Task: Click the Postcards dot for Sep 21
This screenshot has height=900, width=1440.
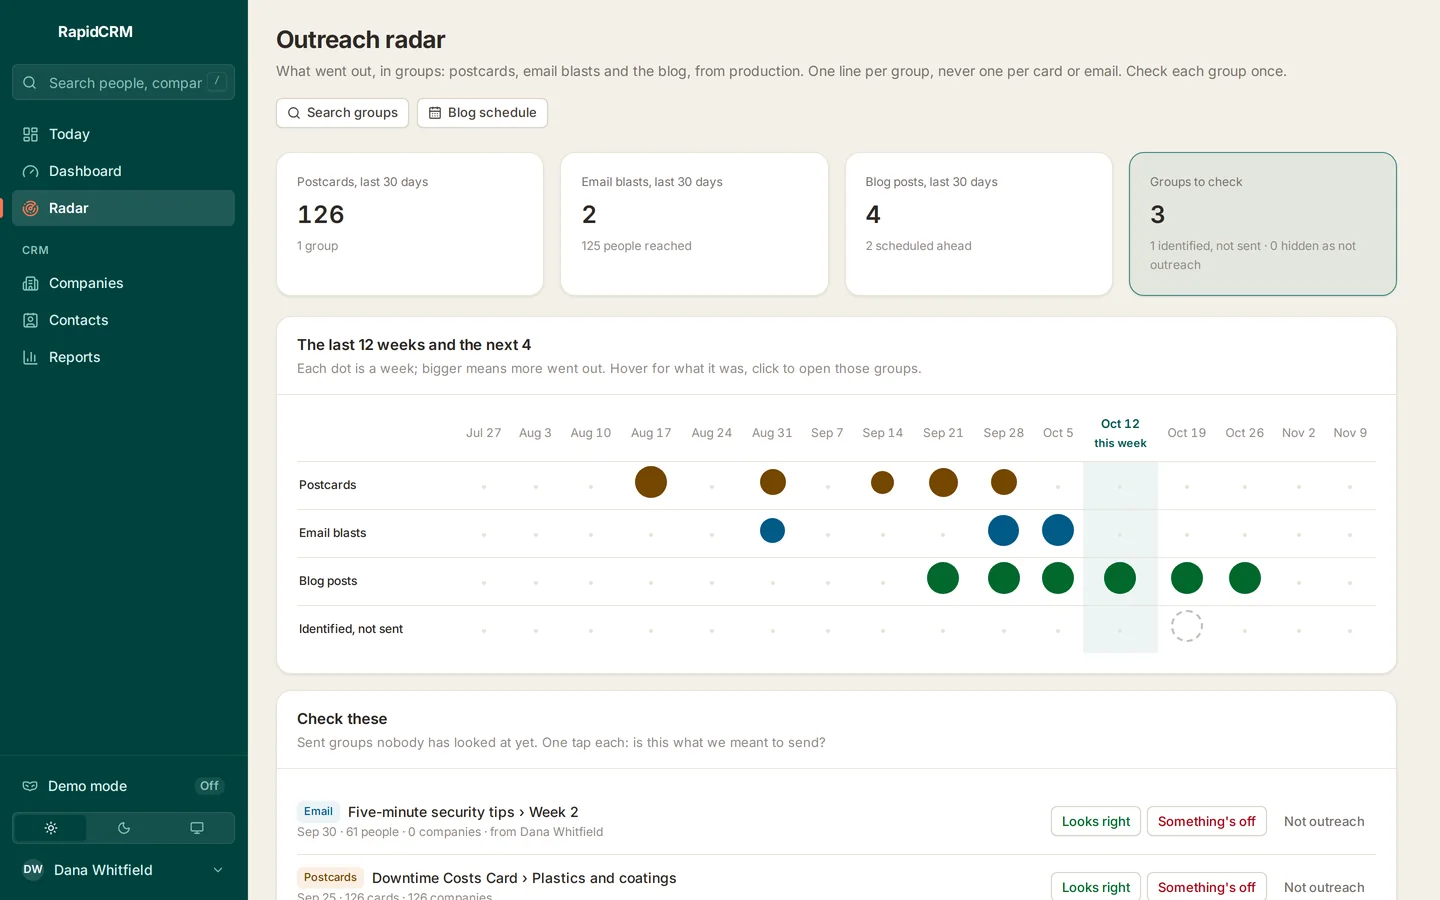Action: click(x=943, y=482)
